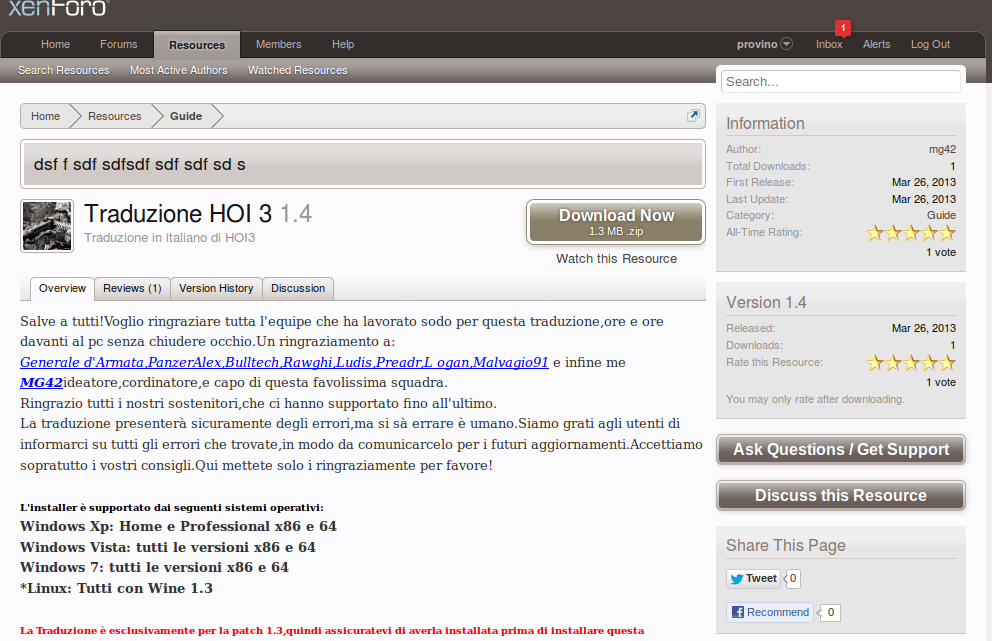Click the 'Information' sidebar heading
This screenshot has width=992, height=641.
click(766, 123)
